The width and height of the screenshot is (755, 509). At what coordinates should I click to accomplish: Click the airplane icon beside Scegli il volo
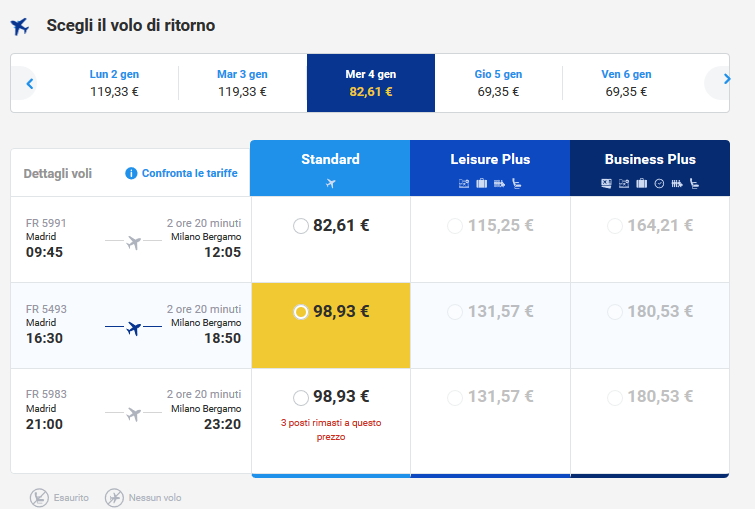(20, 27)
